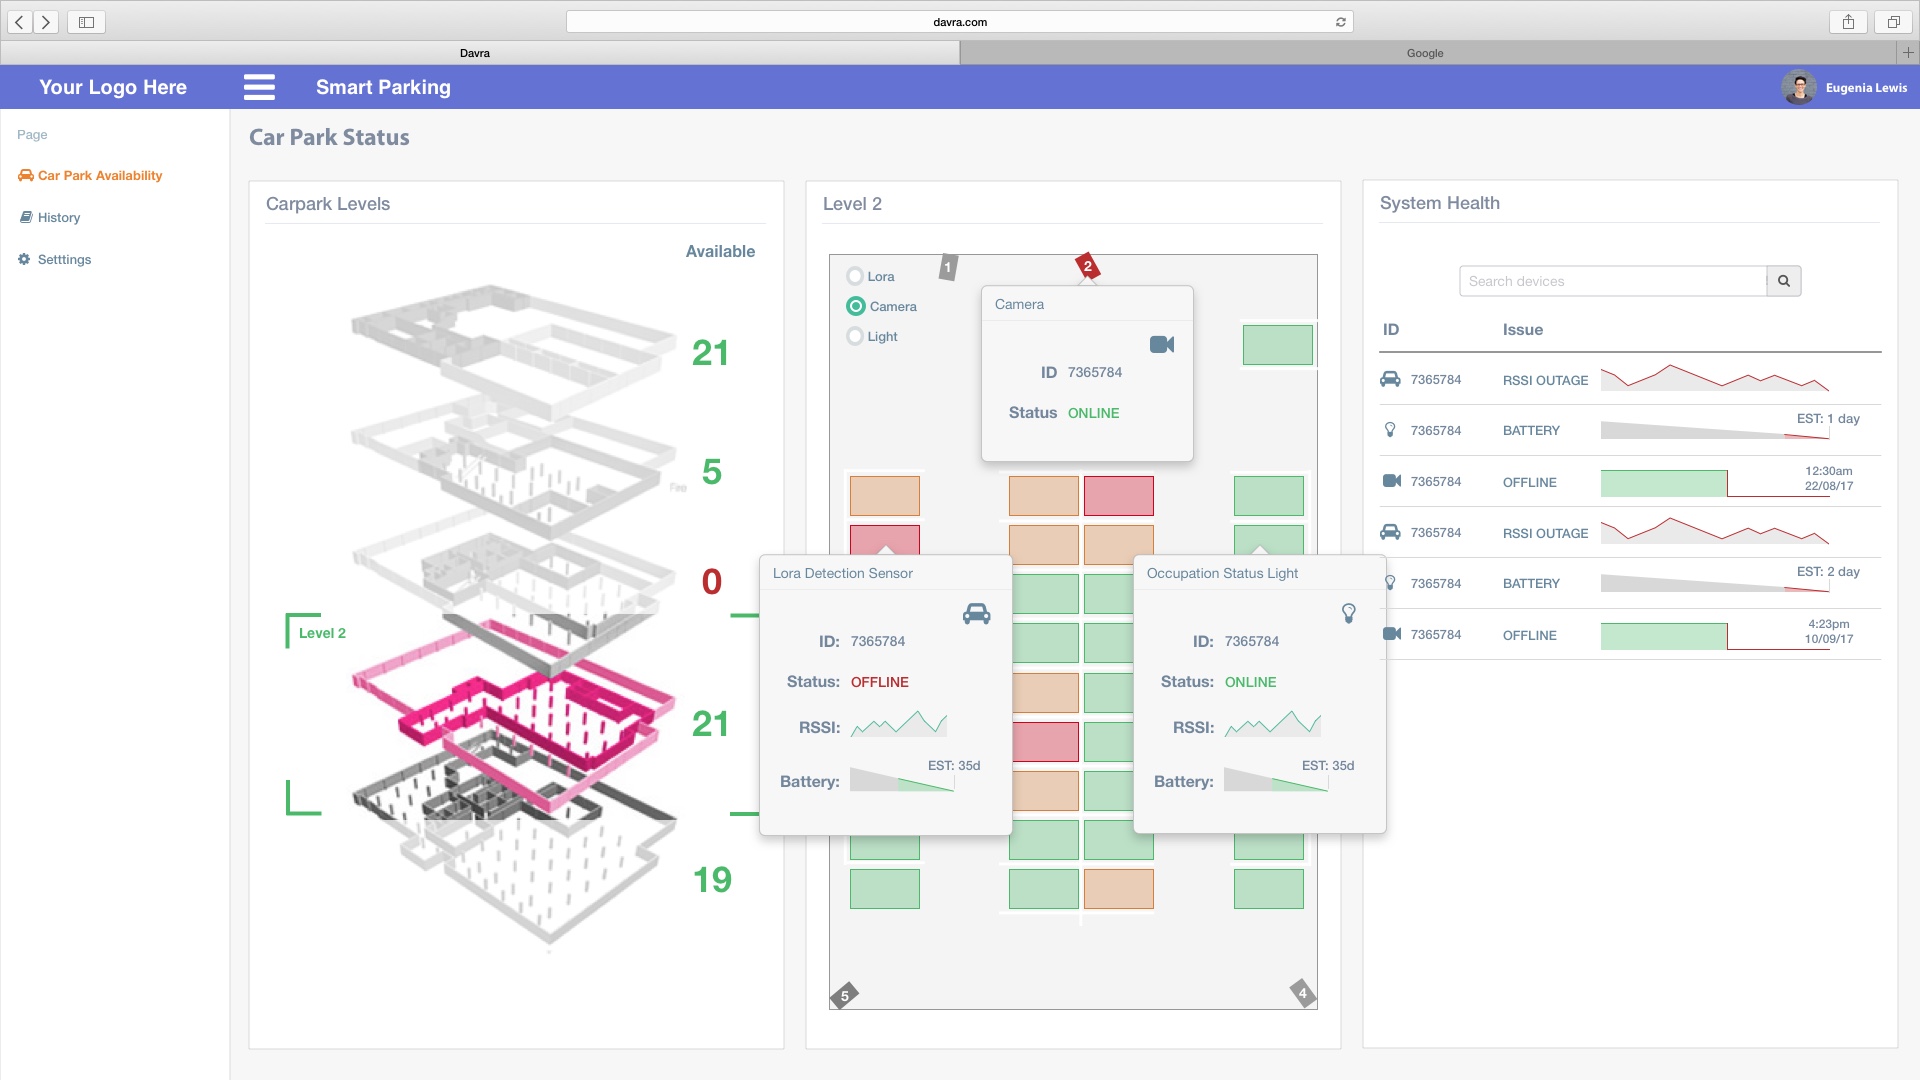The image size is (1920, 1080).
Task: Click the History book icon in sidebar
Action: tap(26, 217)
